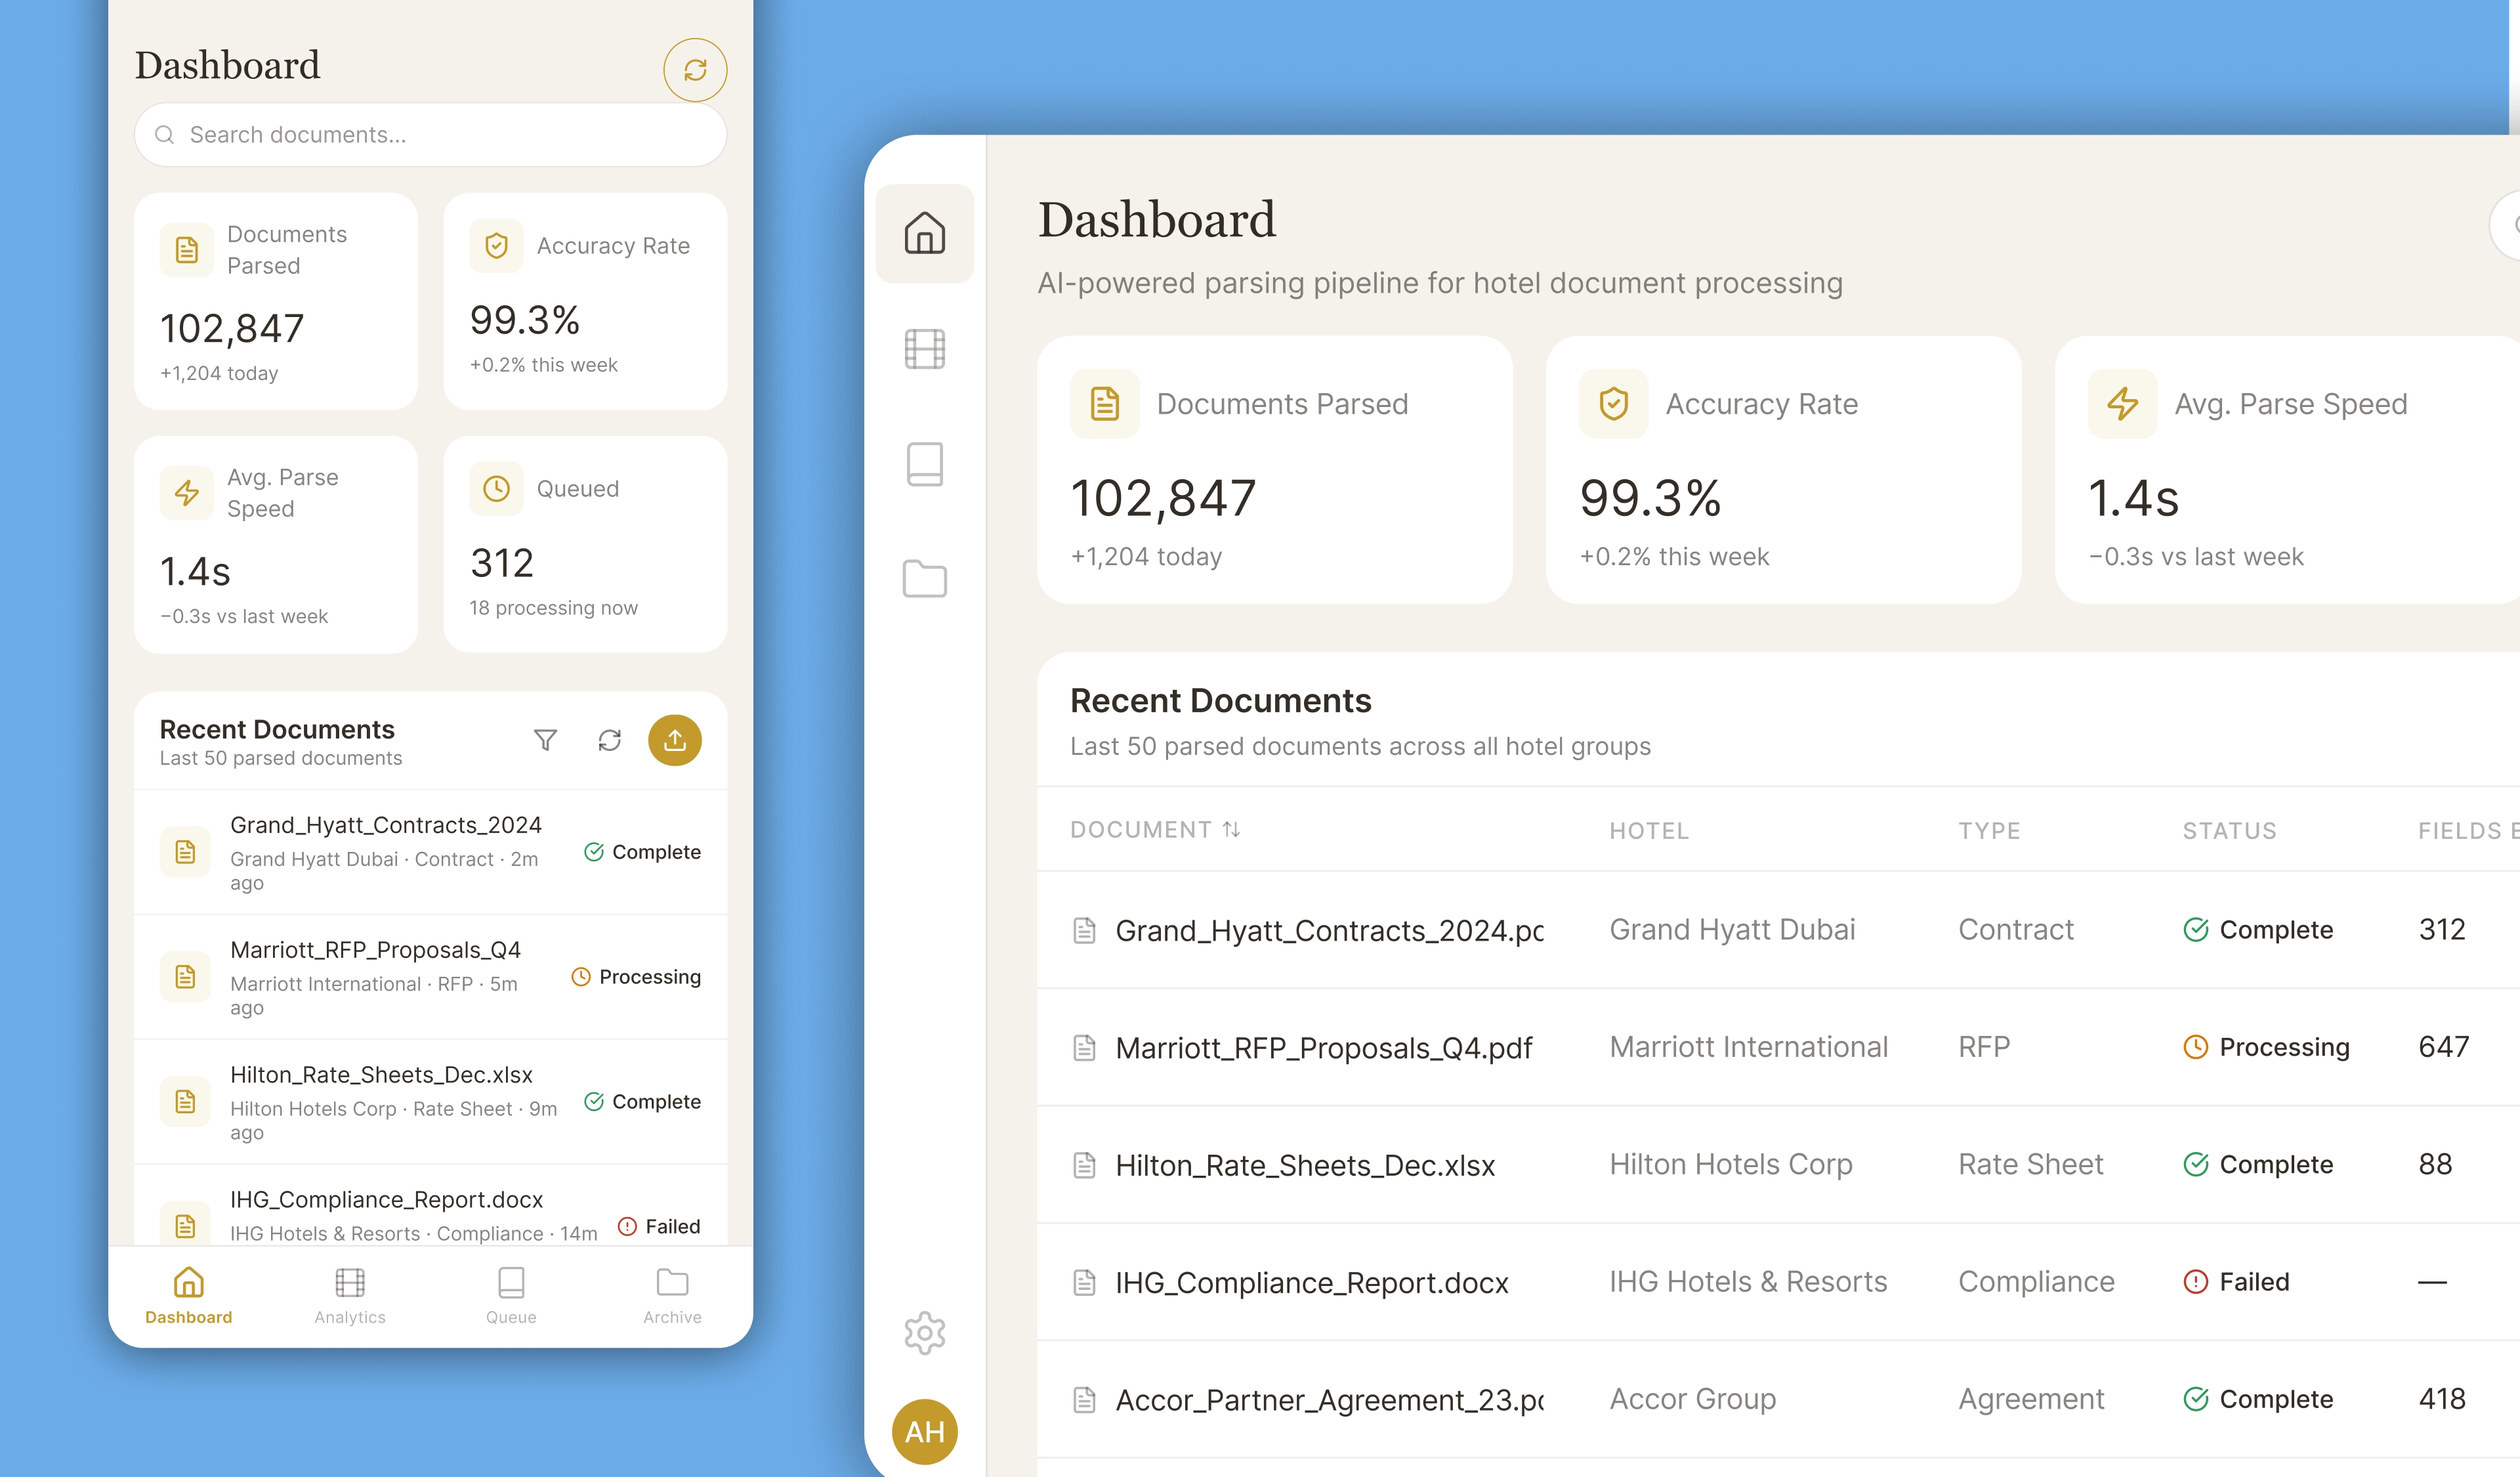Click the Search documents field in the mobile panel
Screen dimensions: 2520x1477
tap(430, 135)
